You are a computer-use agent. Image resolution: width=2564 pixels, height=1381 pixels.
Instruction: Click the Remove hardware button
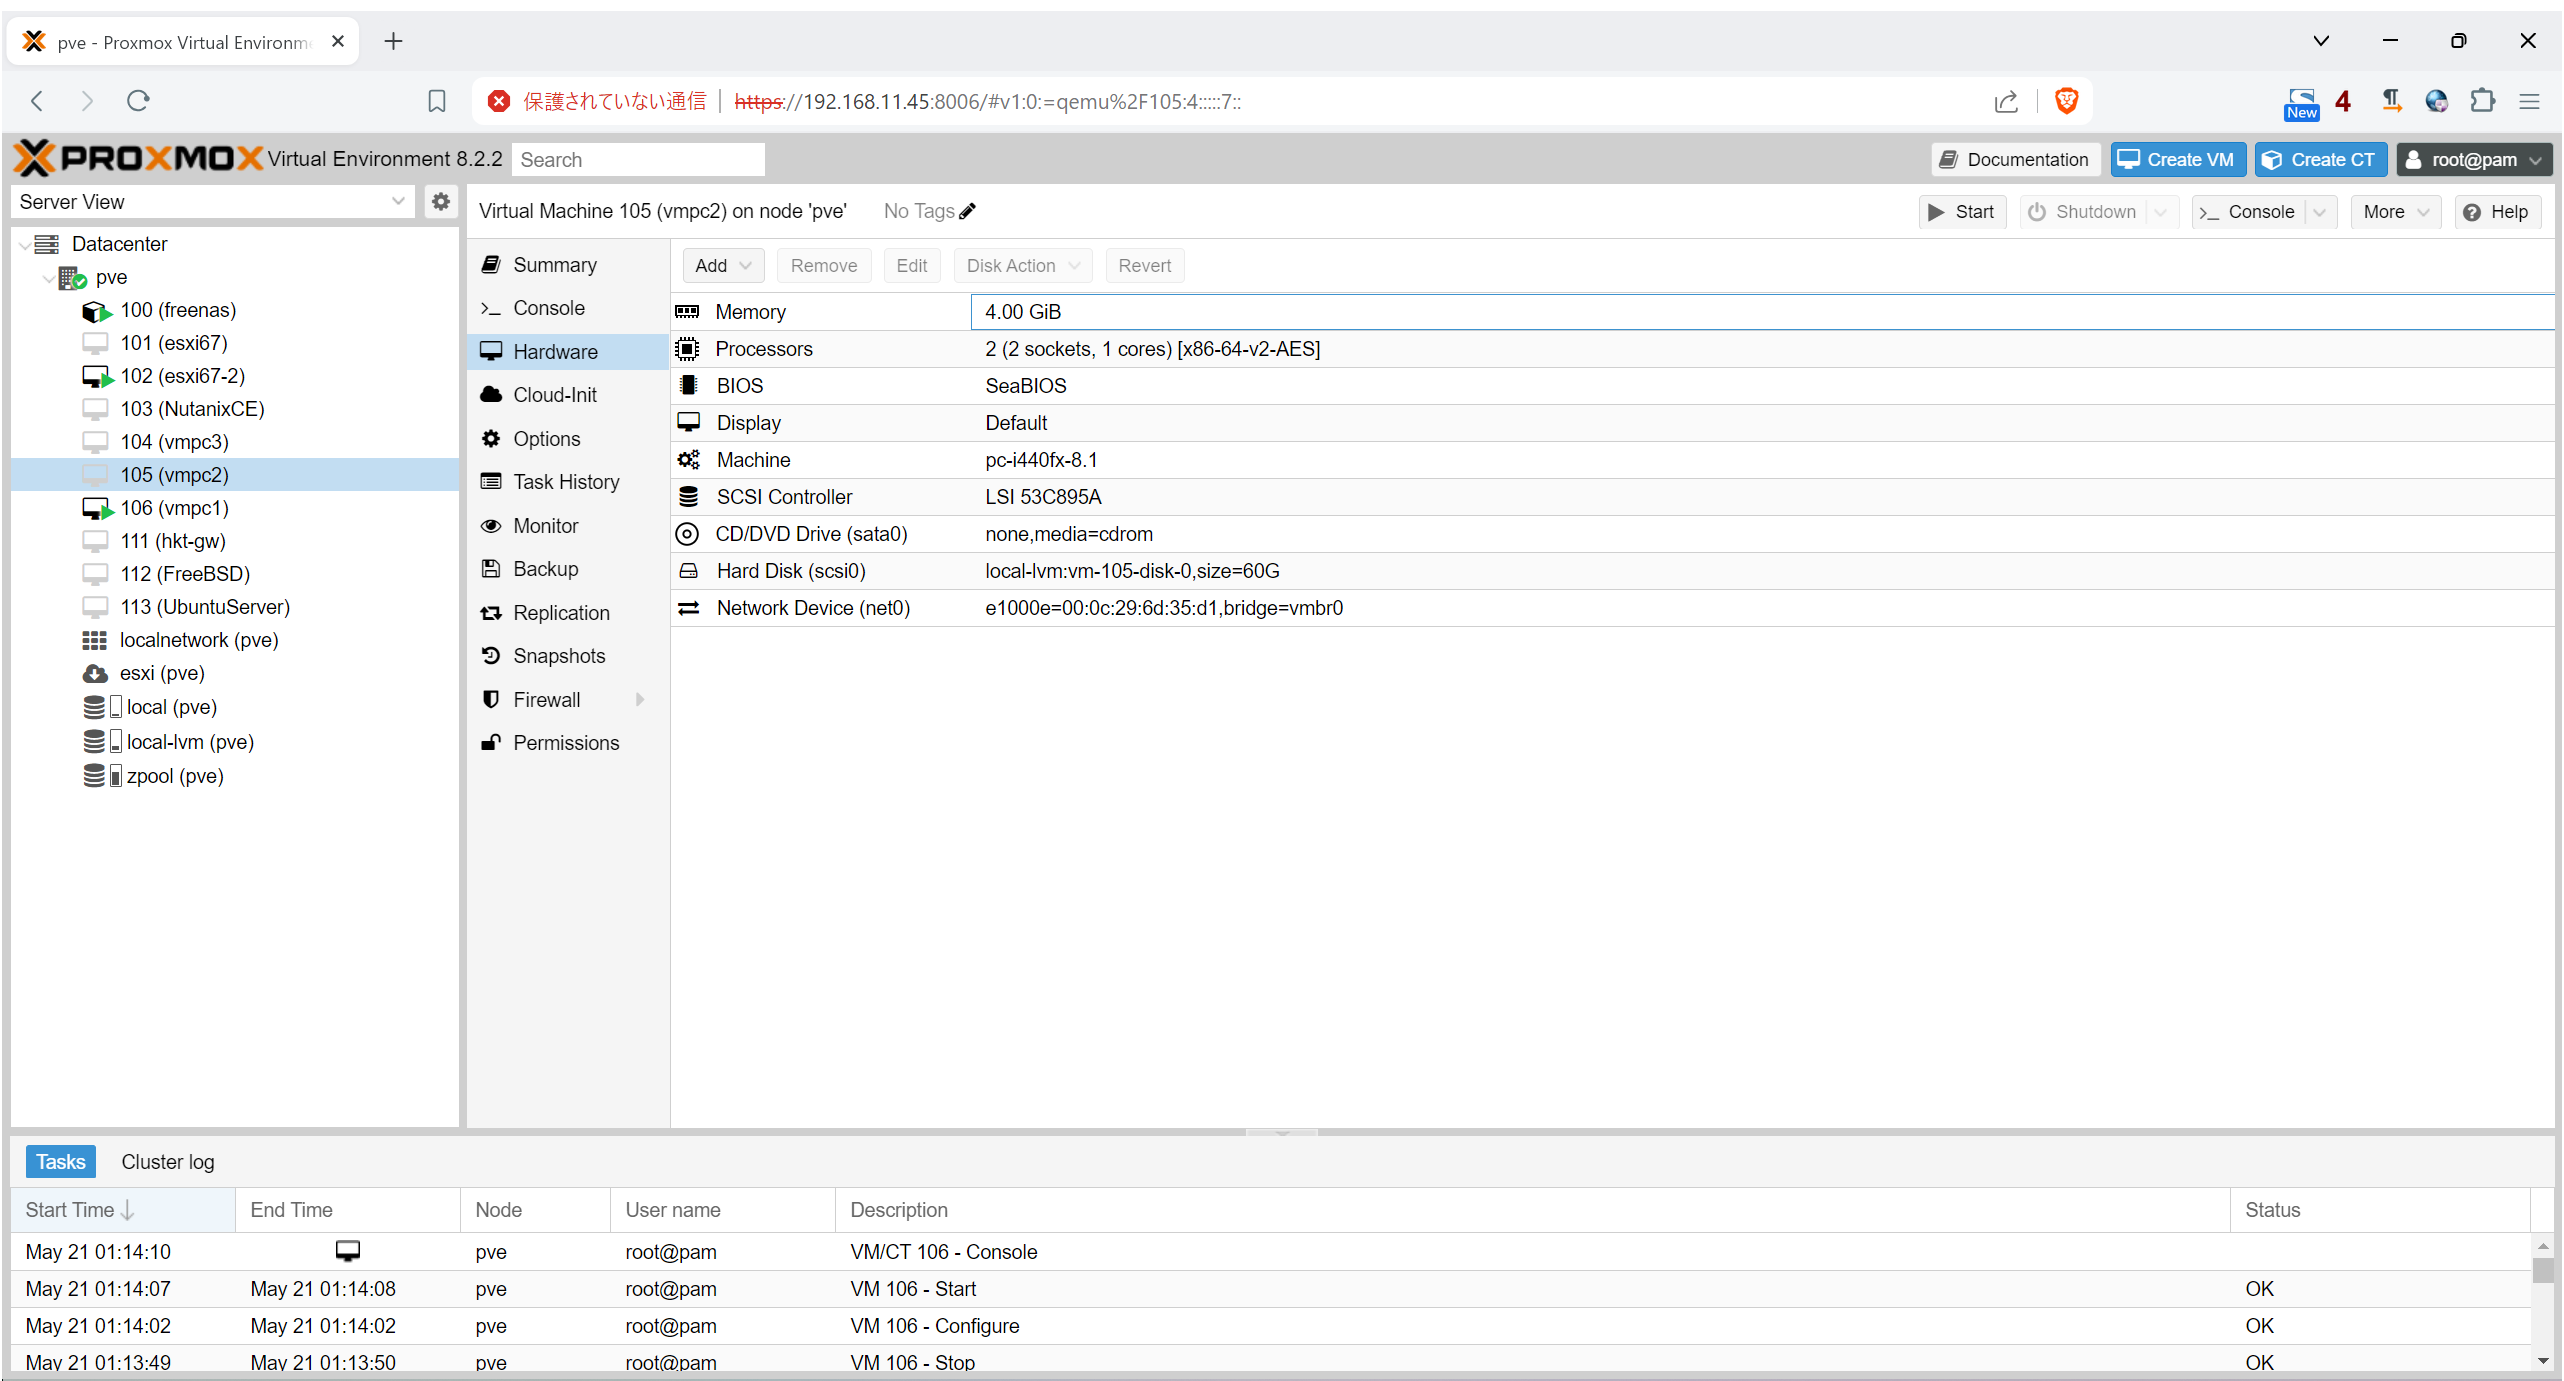[x=823, y=266]
